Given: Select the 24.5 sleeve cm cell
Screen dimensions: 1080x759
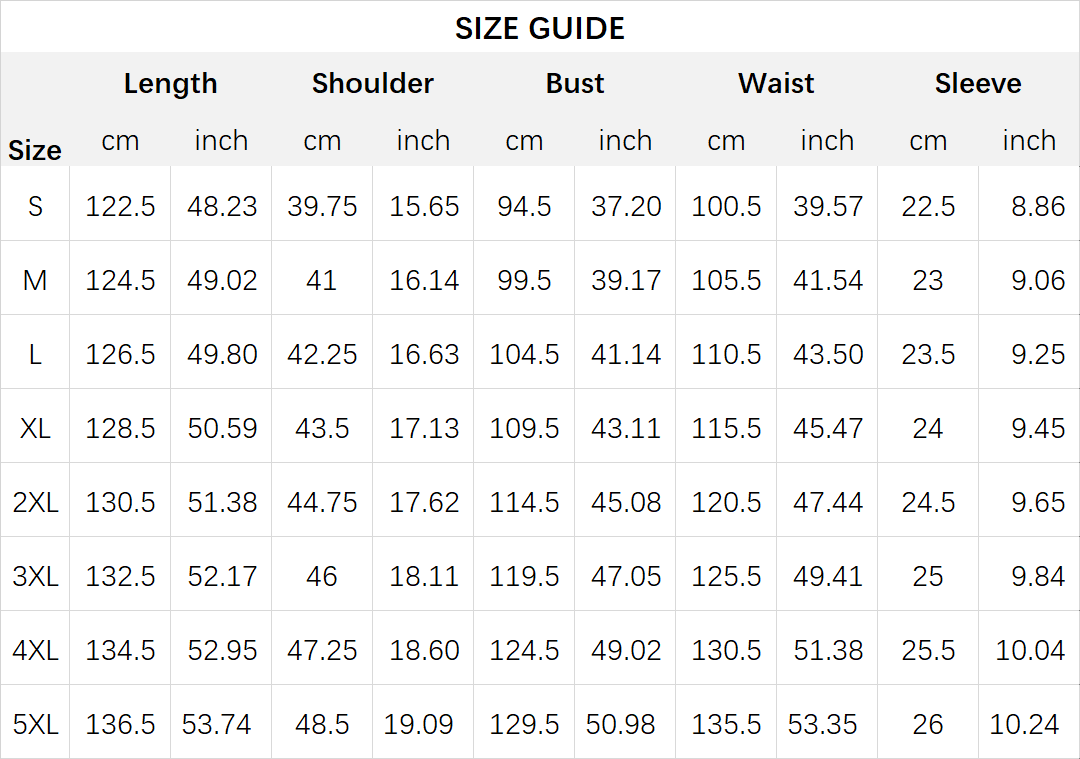Looking at the screenshot, I should [928, 502].
